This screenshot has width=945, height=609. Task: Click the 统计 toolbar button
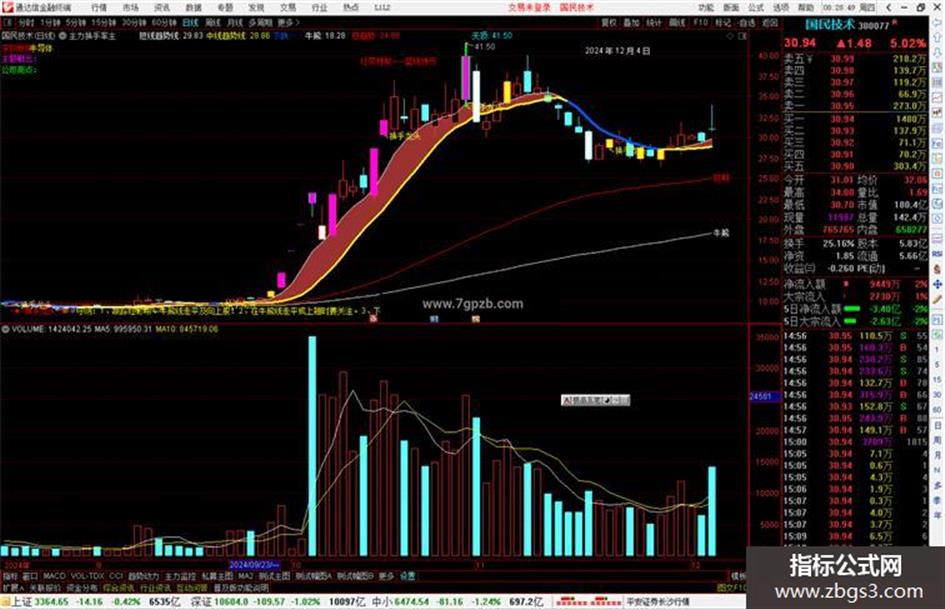(655, 23)
